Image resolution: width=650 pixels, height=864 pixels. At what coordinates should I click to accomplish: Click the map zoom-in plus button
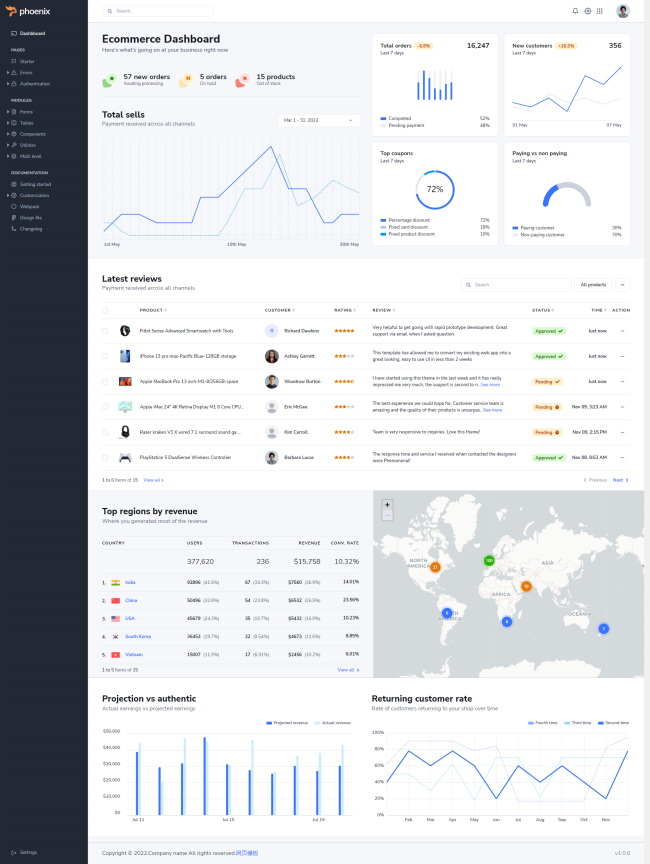pyautogui.click(x=387, y=505)
